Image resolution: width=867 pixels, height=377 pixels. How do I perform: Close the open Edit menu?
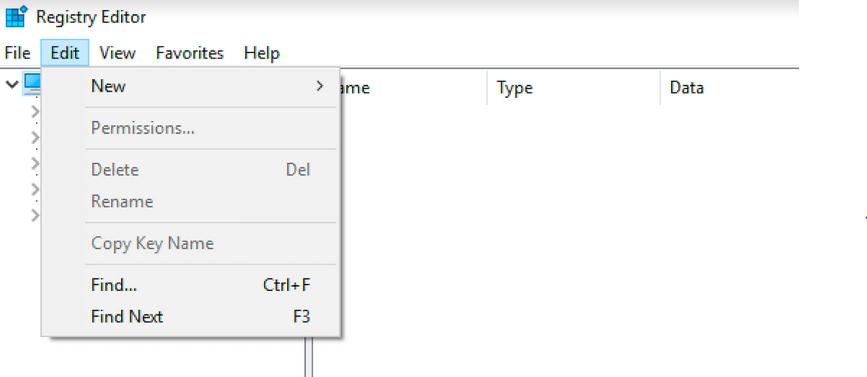coord(65,53)
